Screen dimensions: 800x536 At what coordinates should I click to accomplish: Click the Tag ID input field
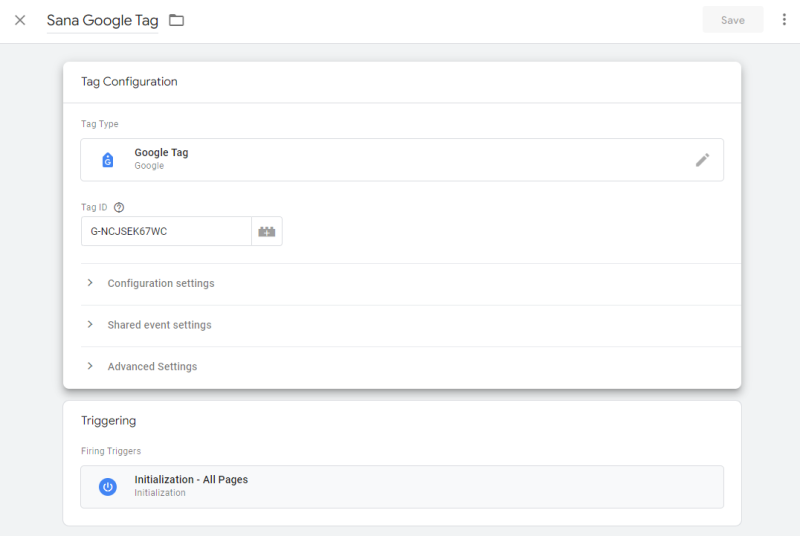[x=166, y=232]
